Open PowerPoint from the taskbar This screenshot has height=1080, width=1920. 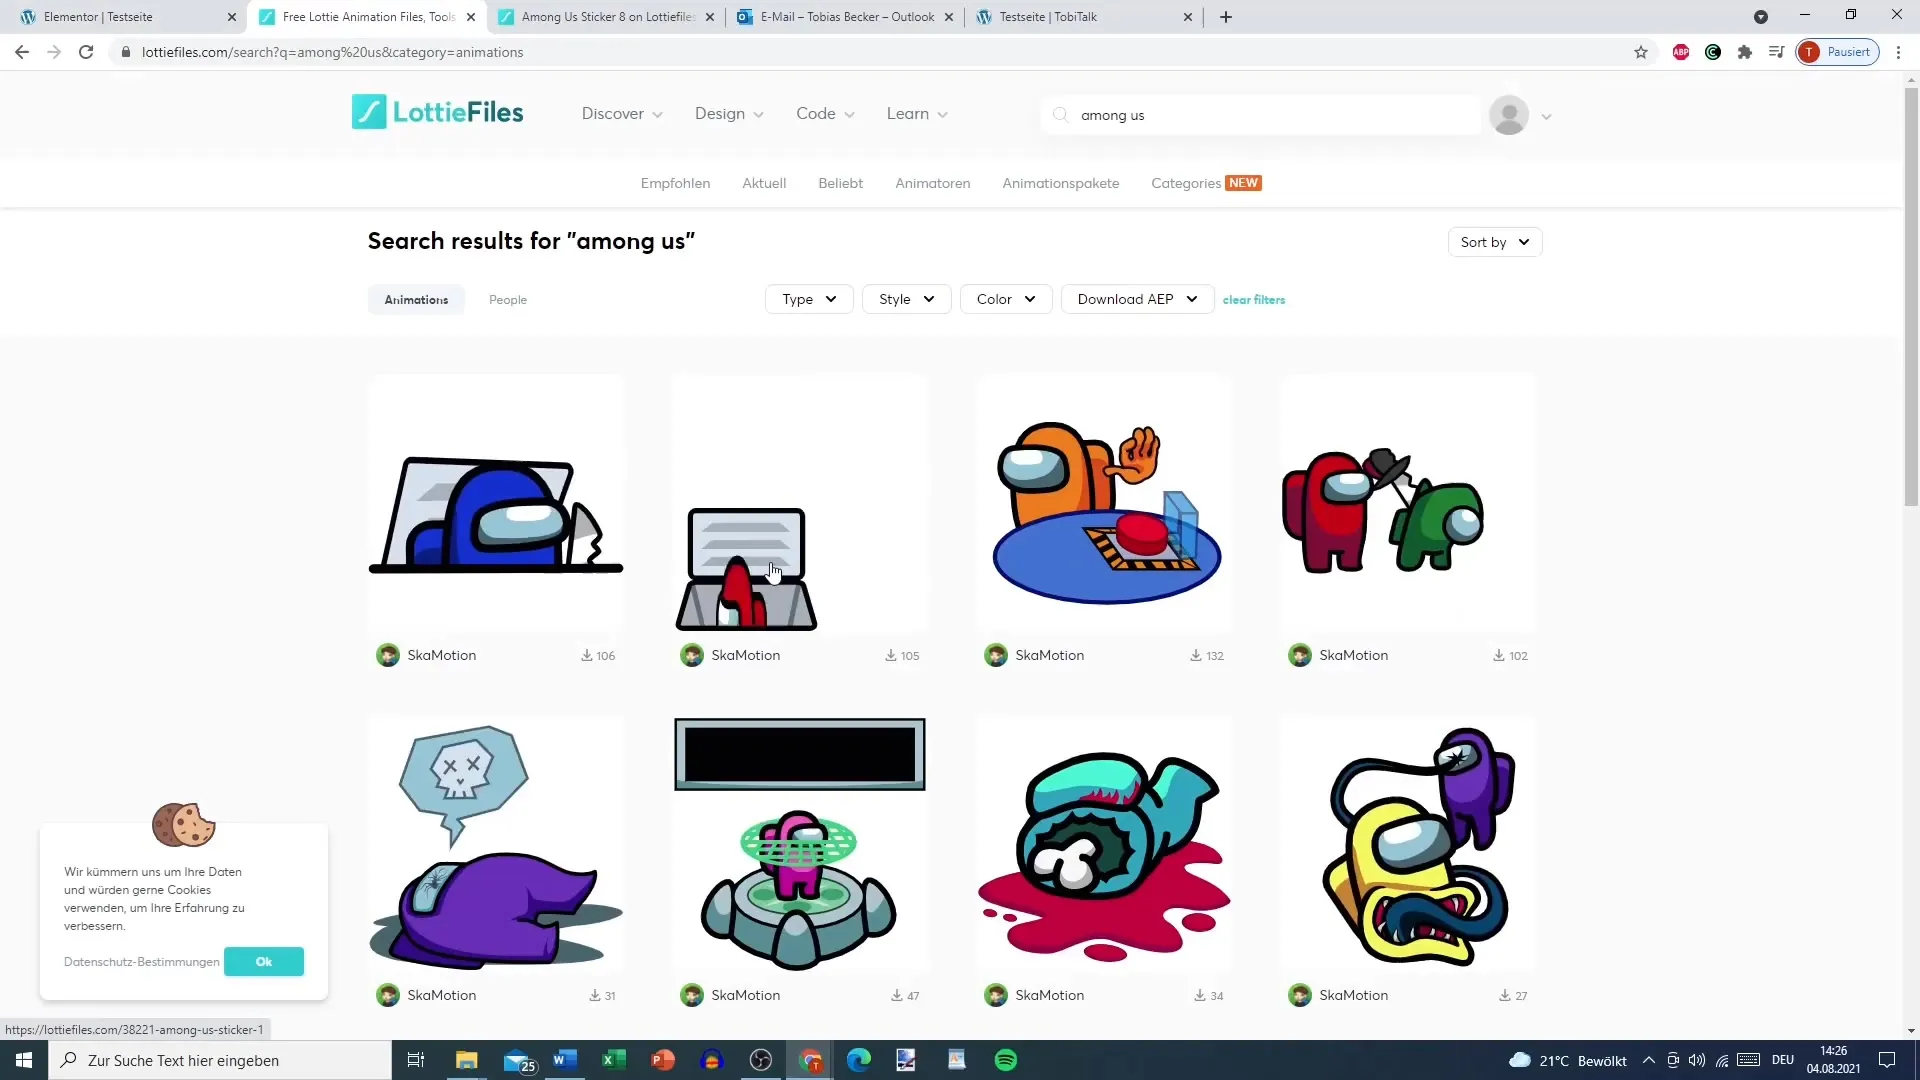coord(662,1060)
